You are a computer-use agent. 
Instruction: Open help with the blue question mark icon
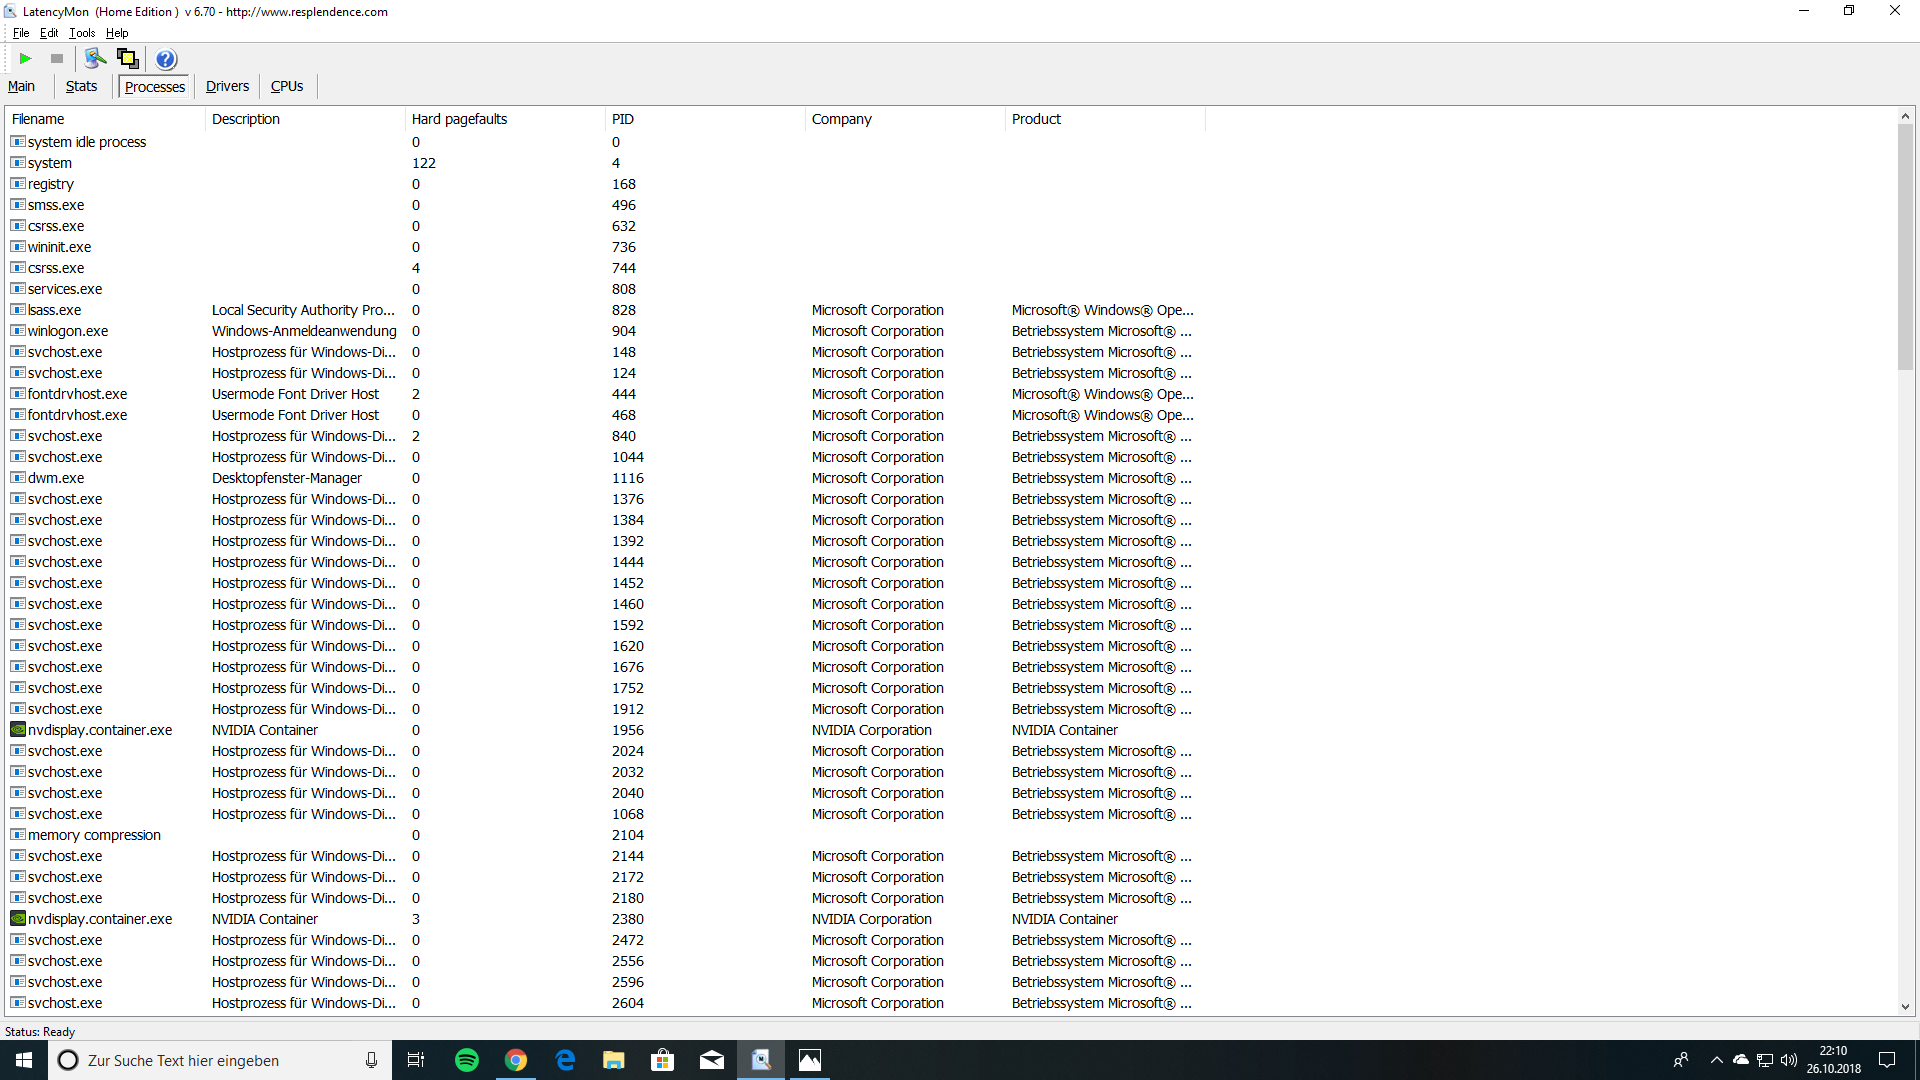(x=166, y=59)
